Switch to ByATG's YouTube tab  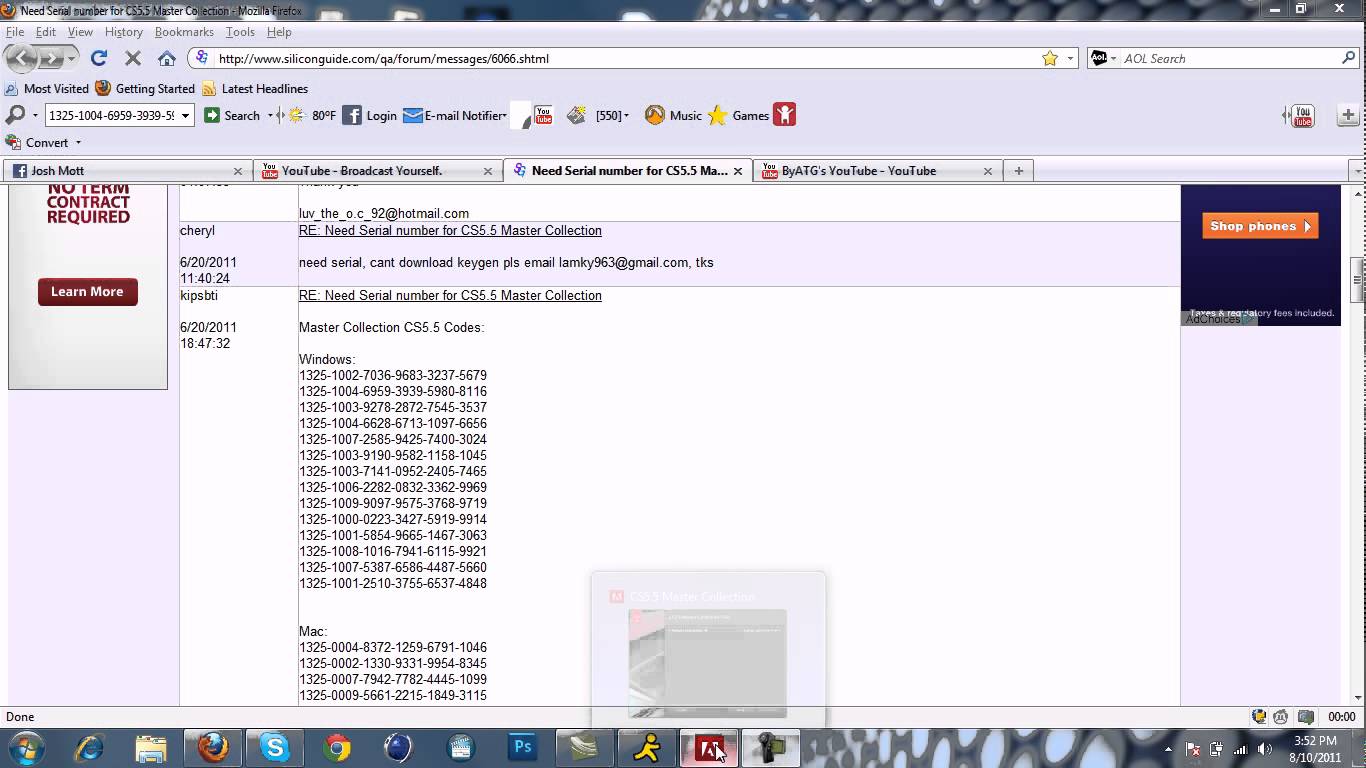[877, 171]
